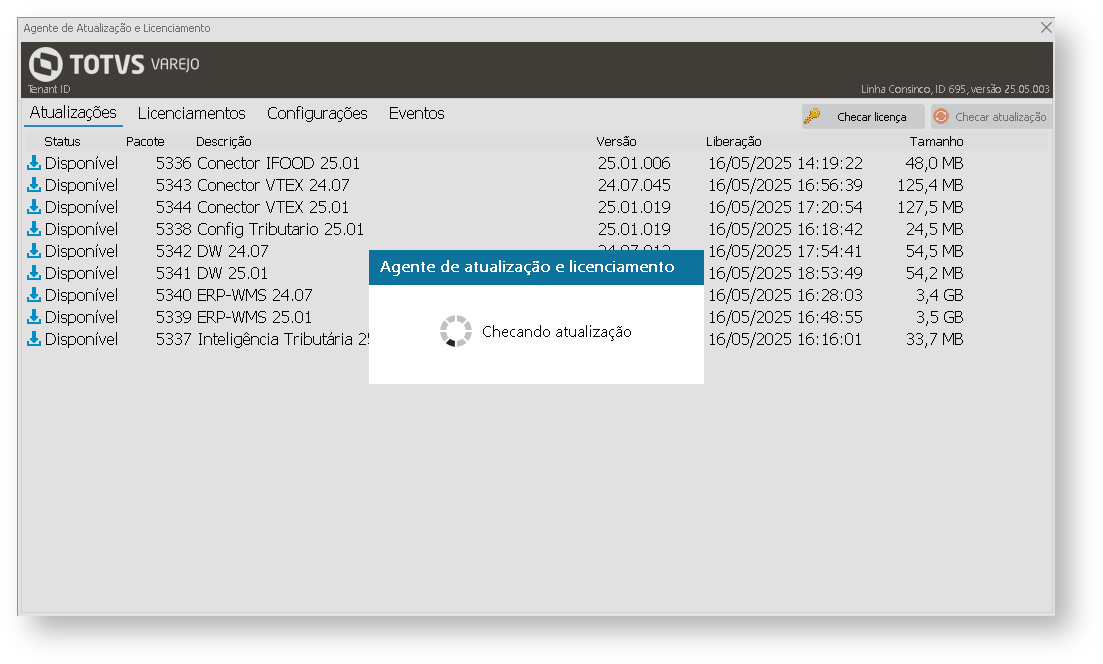Select Config Tributario 25.01 description
Screen dimensions: 1103x664
click(x=280, y=229)
